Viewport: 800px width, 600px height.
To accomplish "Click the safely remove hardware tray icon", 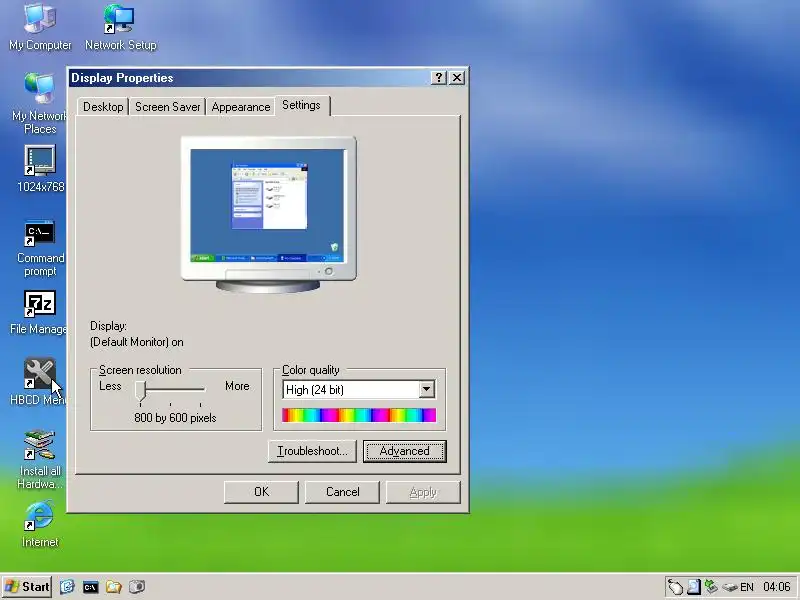I will [x=730, y=587].
